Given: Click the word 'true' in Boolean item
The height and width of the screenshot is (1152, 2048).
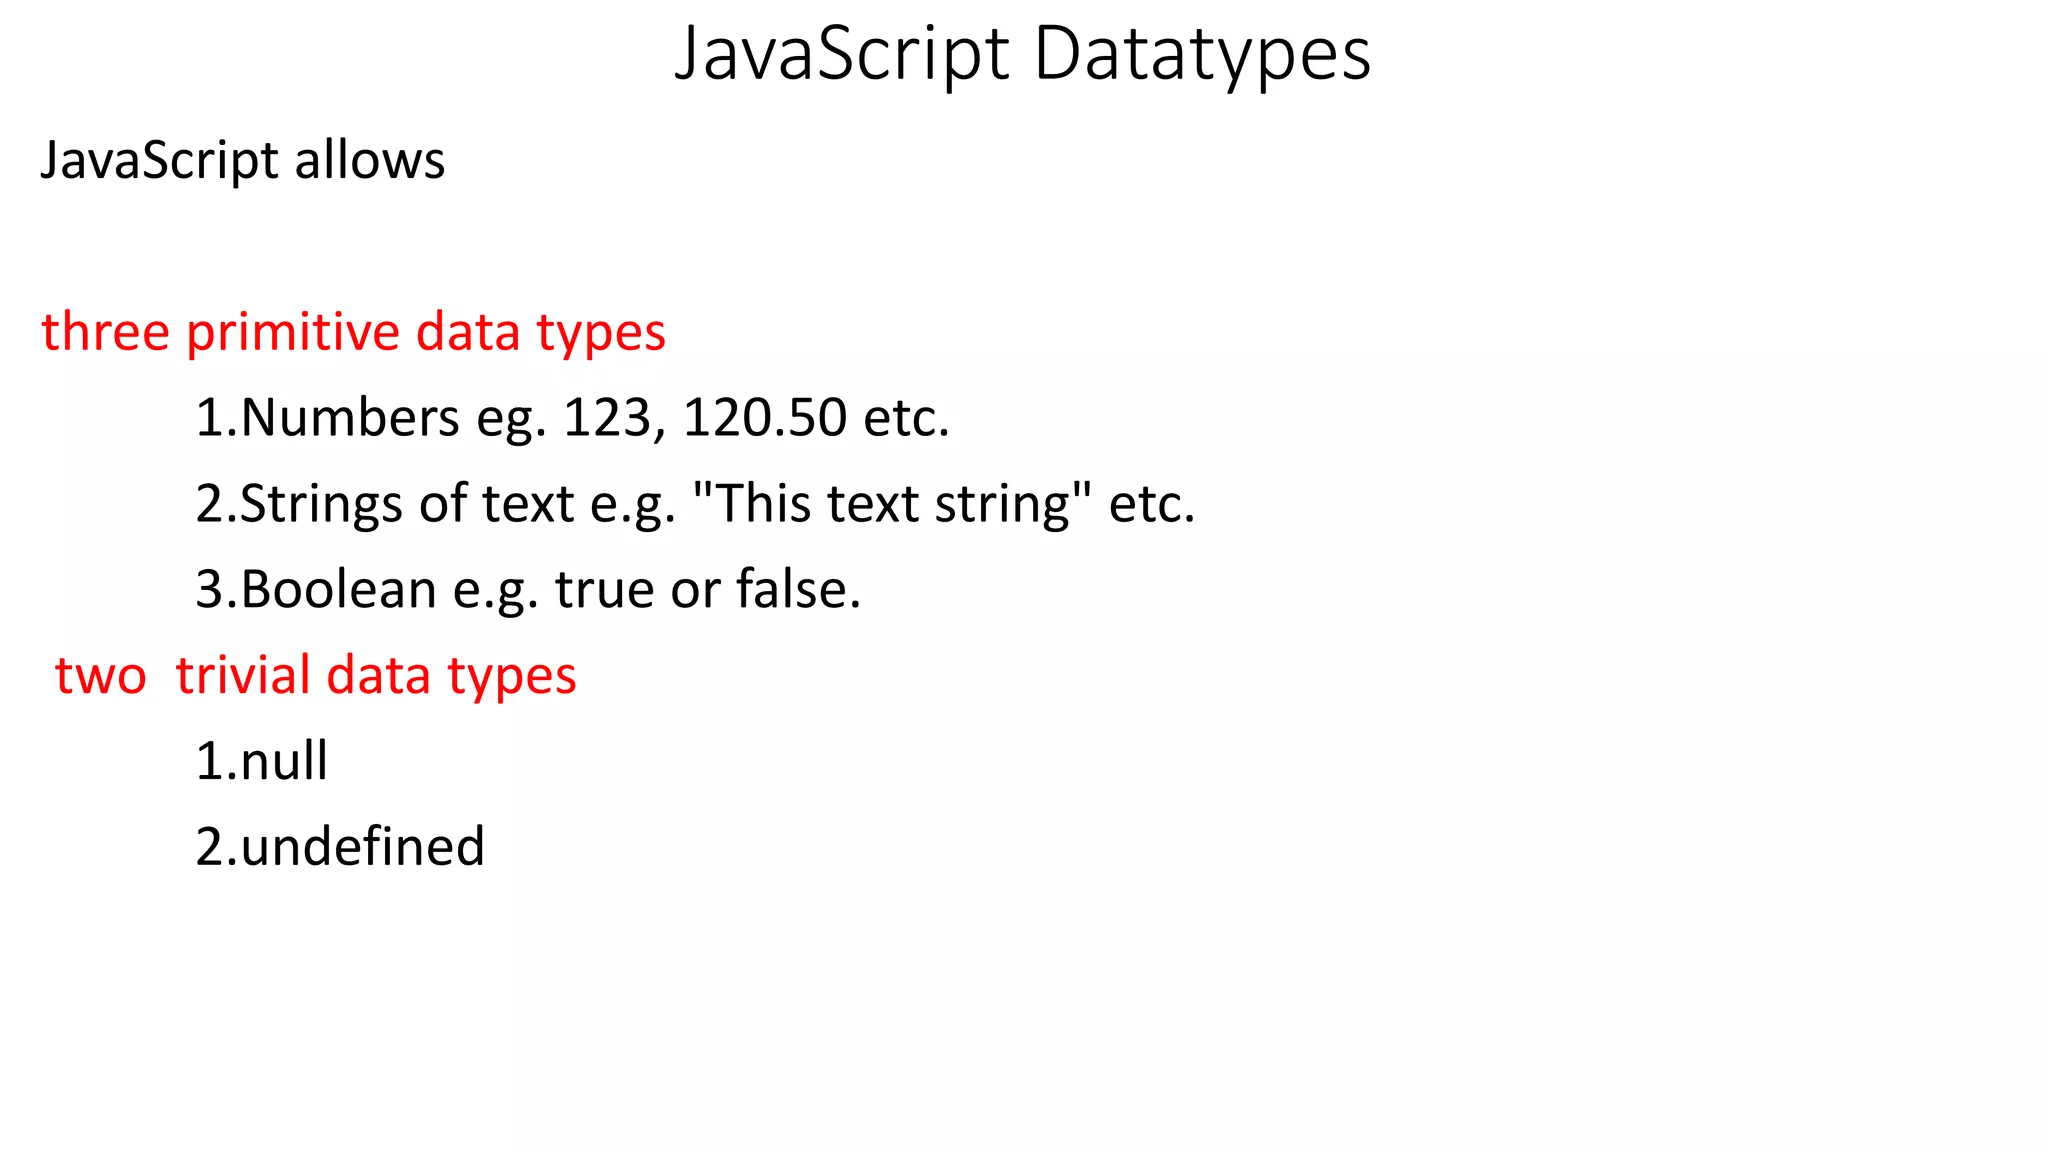Looking at the screenshot, I should pos(605,590).
